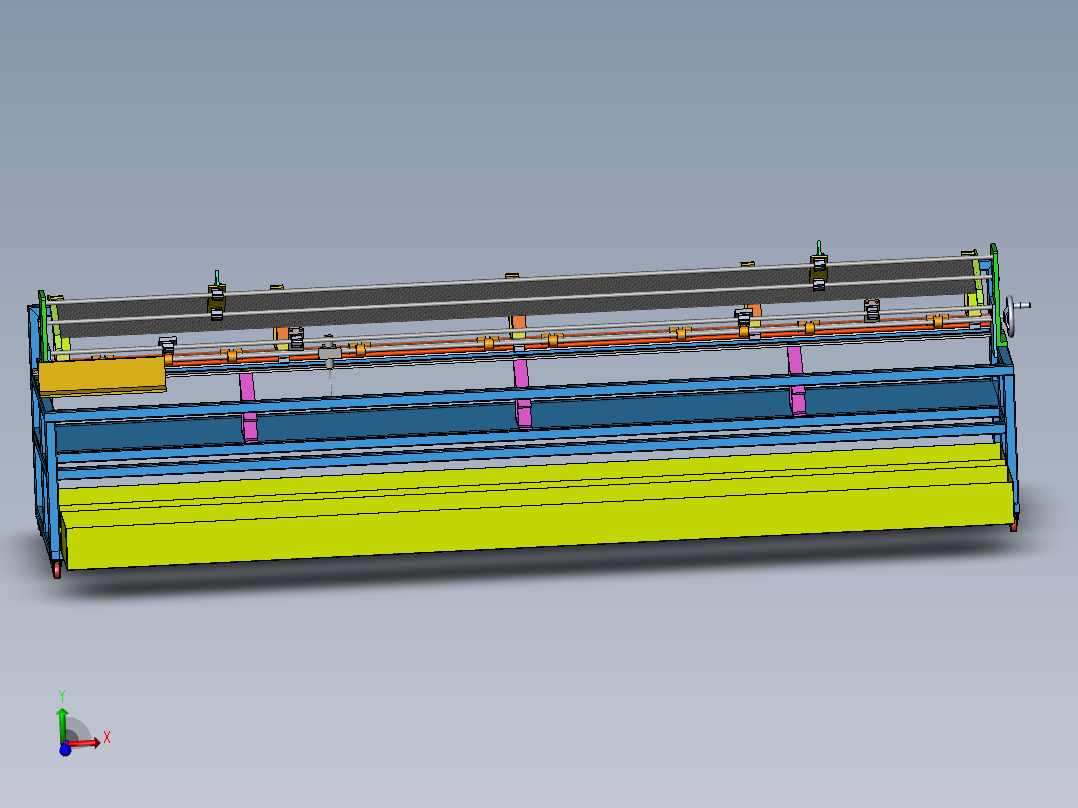Select the top-right clamp with green pin
The height and width of the screenshot is (808, 1078).
click(818, 266)
